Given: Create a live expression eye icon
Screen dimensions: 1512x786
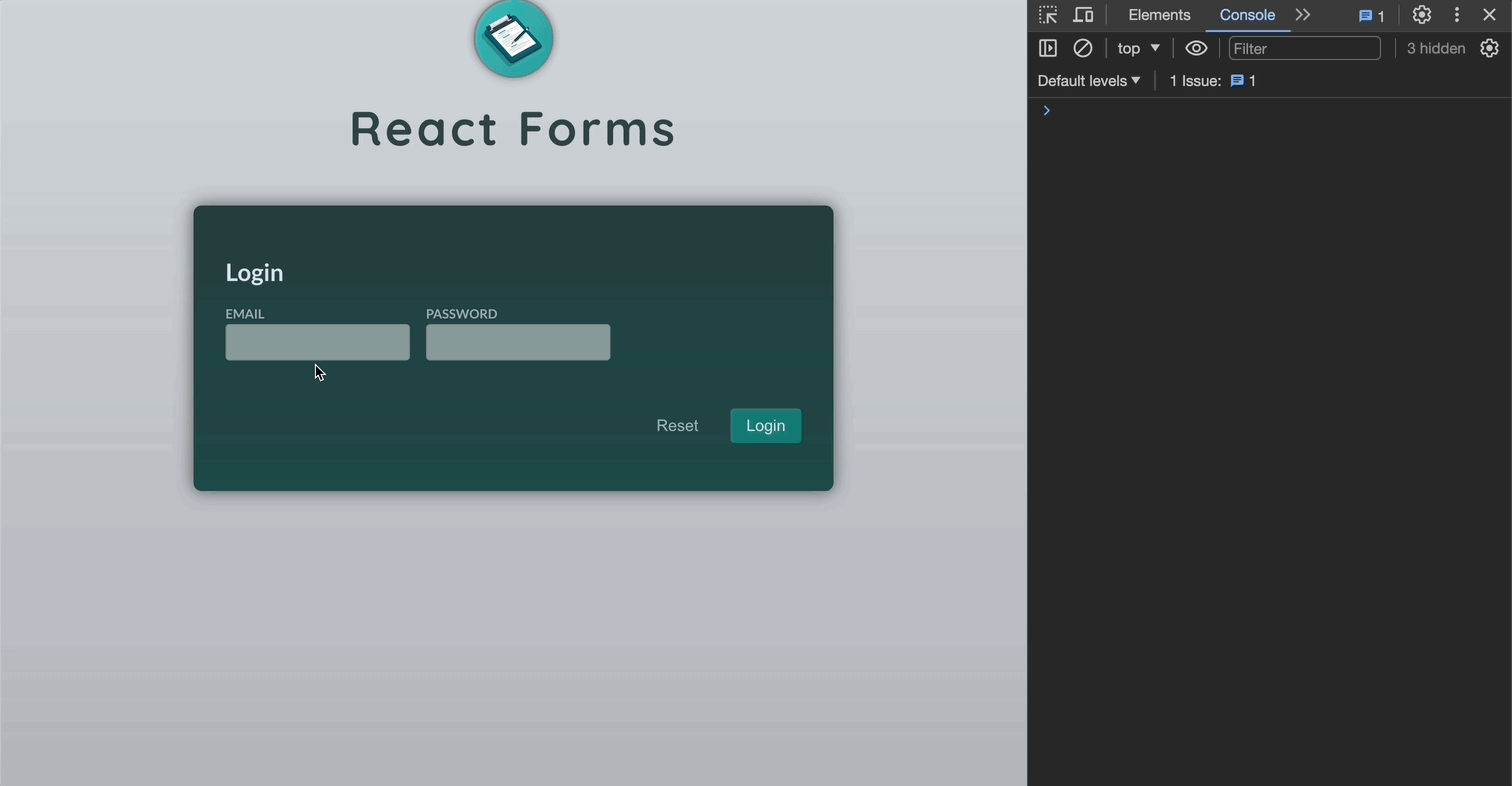Looking at the screenshot, I should point(1196,48).
